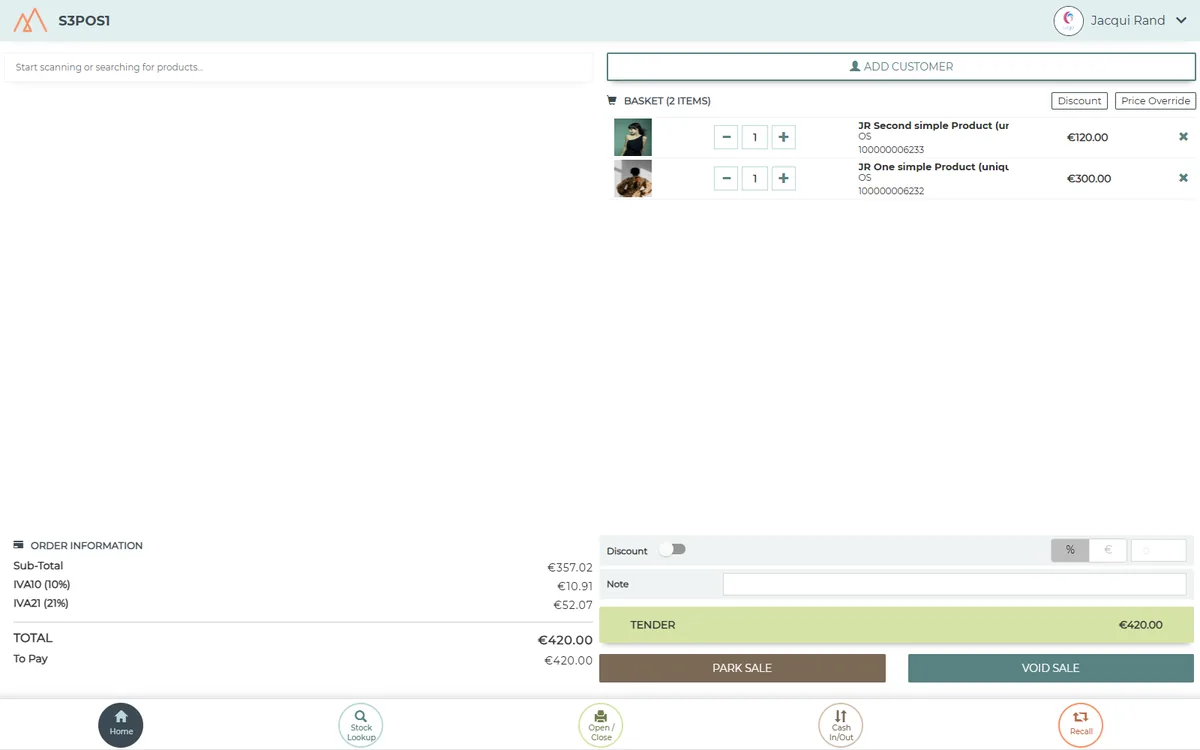
Task: Open Stock Lookup
Action: coord(361,725)
